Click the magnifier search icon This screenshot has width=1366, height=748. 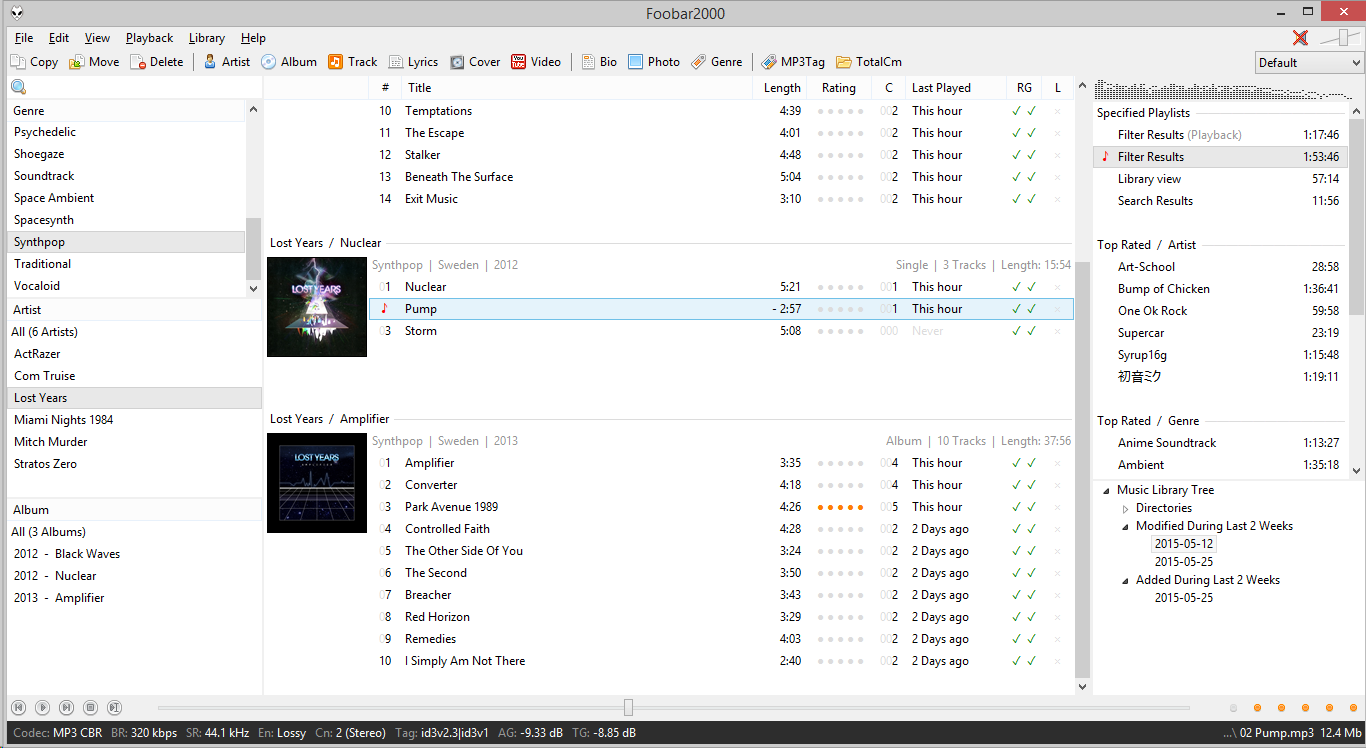coord(18,88)
